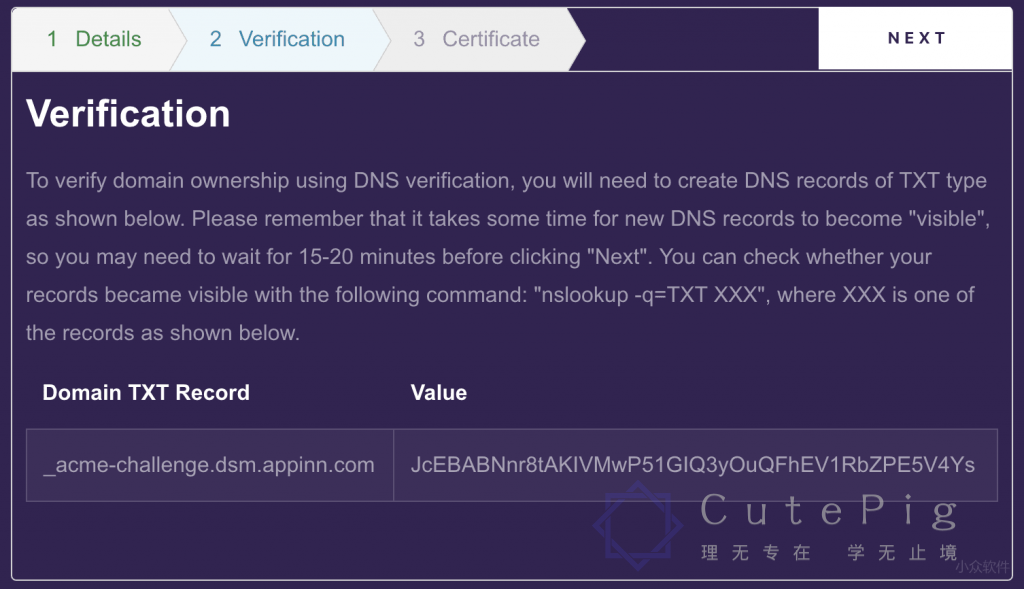Click the number 3 step indicator
Screen dimensions: 1024x589
pyautogui.click(x=419, y=39)
